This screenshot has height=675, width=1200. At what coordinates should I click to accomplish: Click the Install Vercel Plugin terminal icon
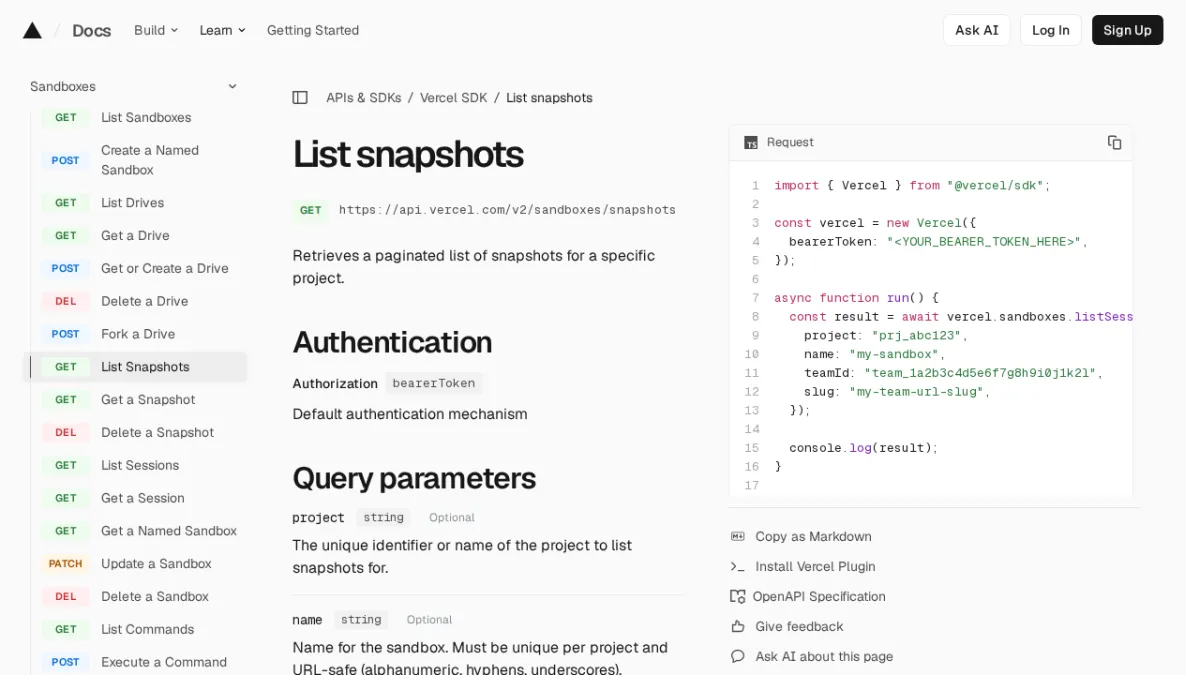pyautogui.click(x=738, y=567)
